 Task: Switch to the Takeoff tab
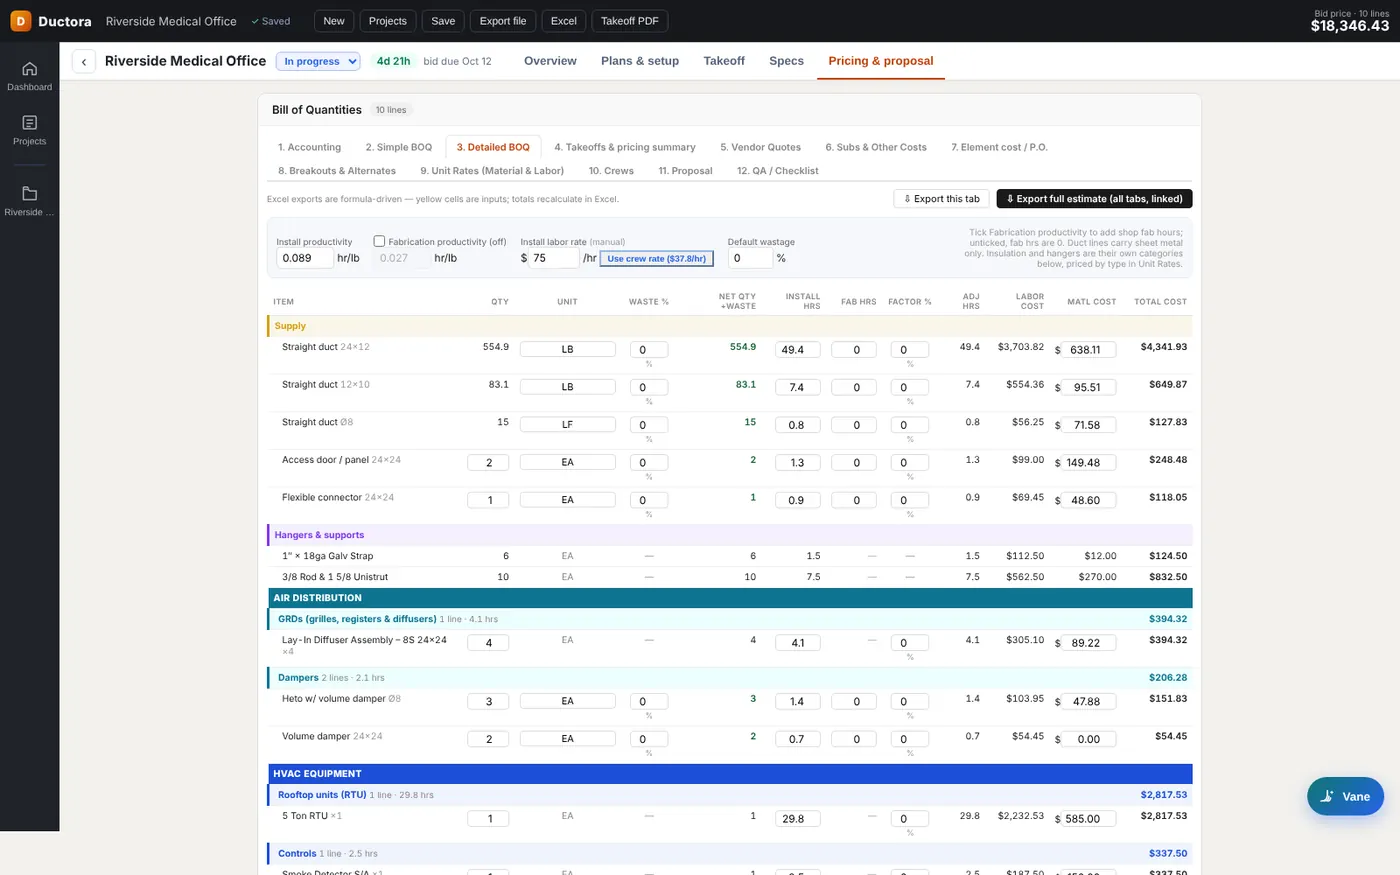(x=724, y=61)
